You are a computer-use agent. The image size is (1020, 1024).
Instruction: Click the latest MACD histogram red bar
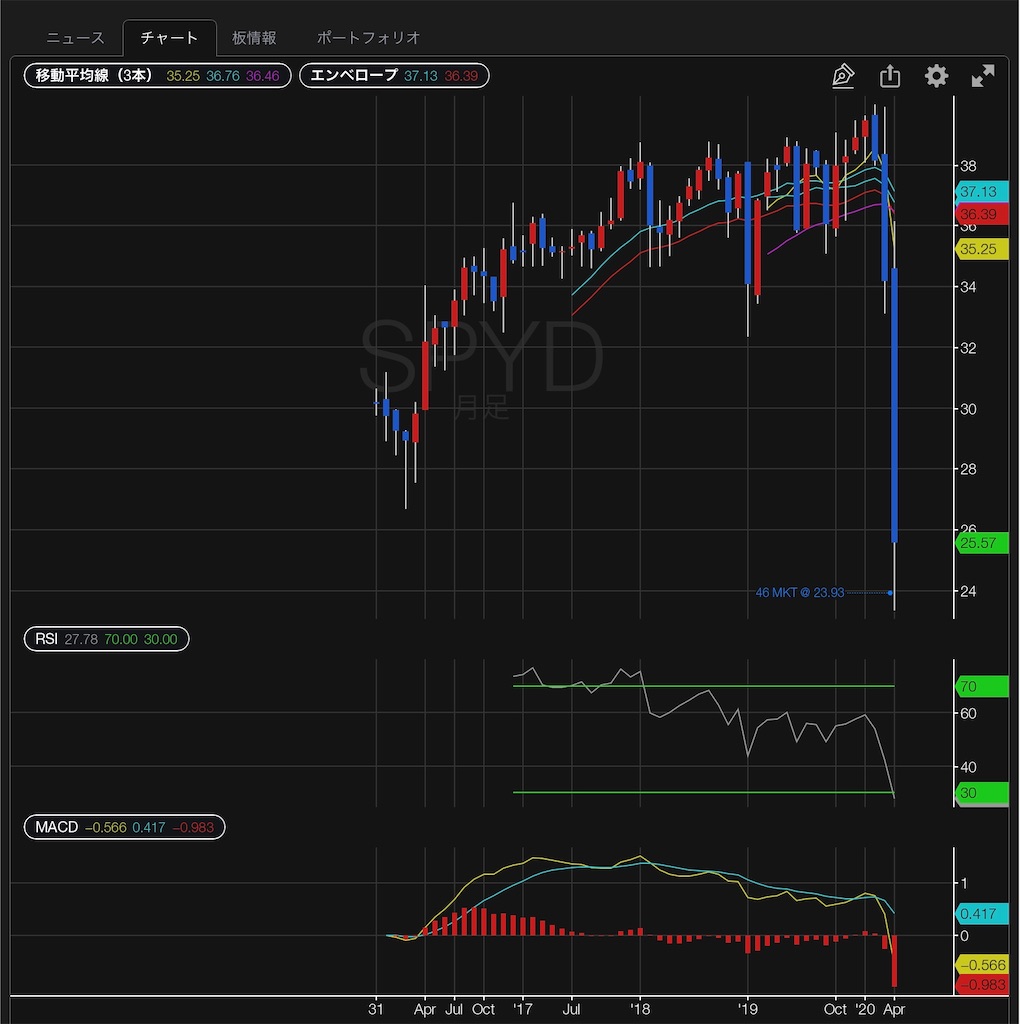(x=894, y=961)
